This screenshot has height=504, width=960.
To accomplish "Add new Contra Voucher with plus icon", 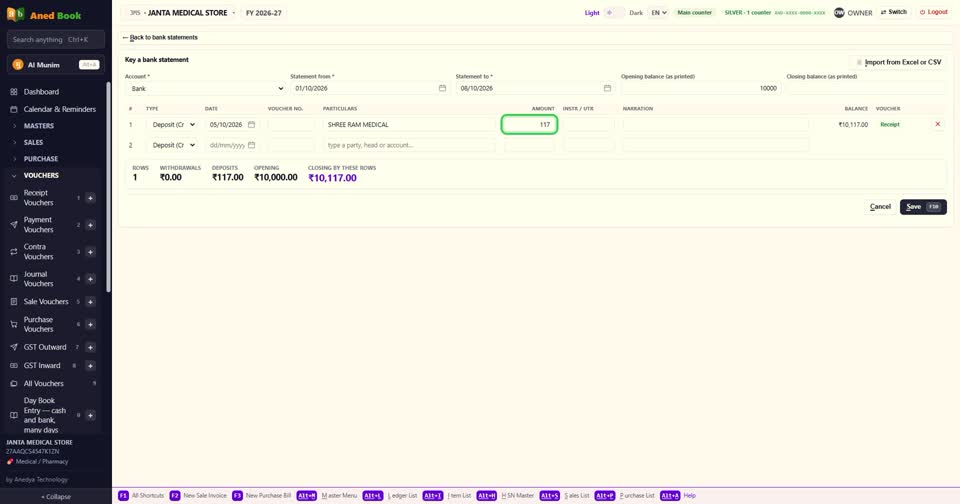I will [x=90, y=252].
